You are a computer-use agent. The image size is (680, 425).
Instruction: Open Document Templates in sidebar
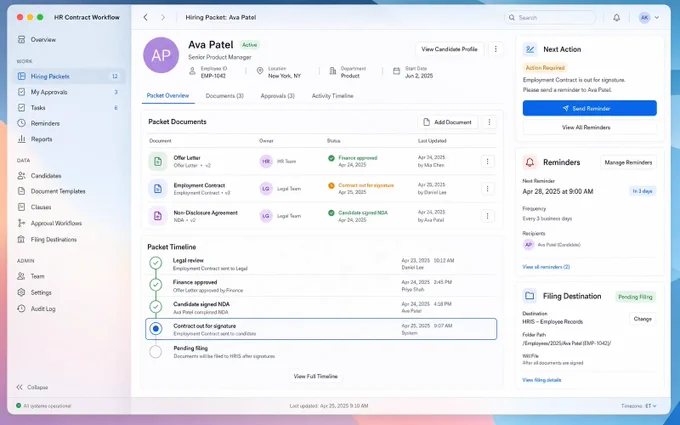pyautogui.click(x=58, y=191)
